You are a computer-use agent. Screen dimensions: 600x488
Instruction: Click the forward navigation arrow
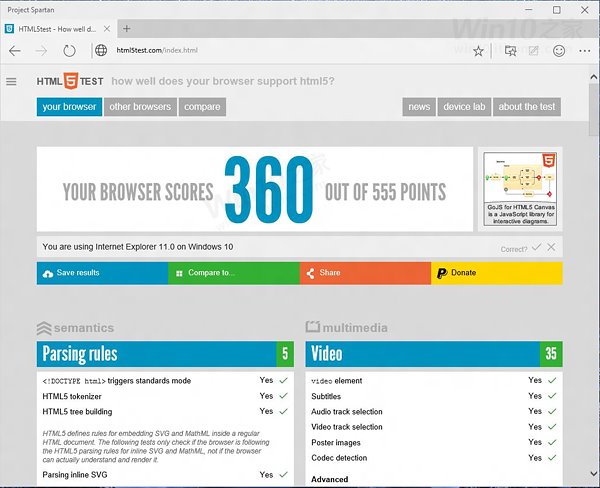point(41,51)
